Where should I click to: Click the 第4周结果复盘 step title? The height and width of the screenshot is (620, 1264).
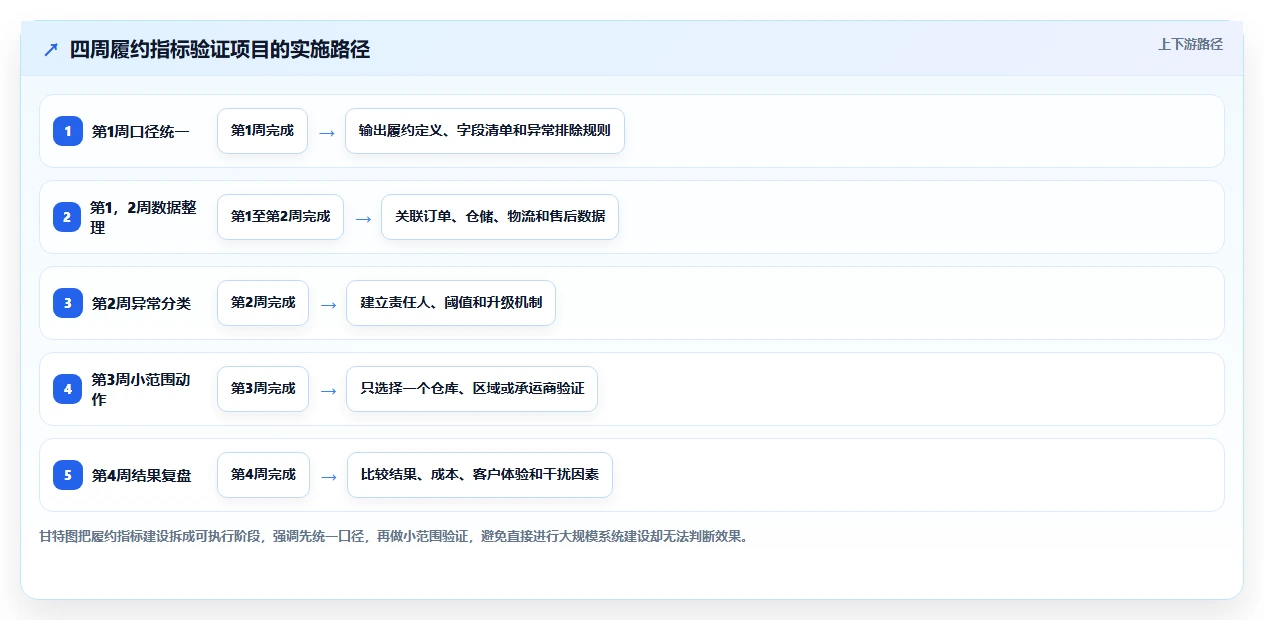coord(141,475)
